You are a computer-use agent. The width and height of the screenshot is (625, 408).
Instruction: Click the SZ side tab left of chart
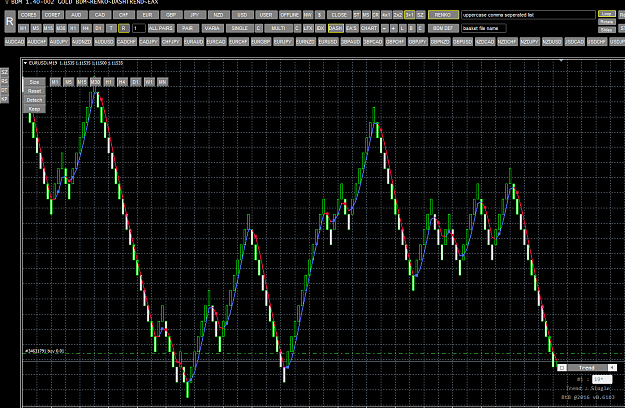tap(4, 72)
